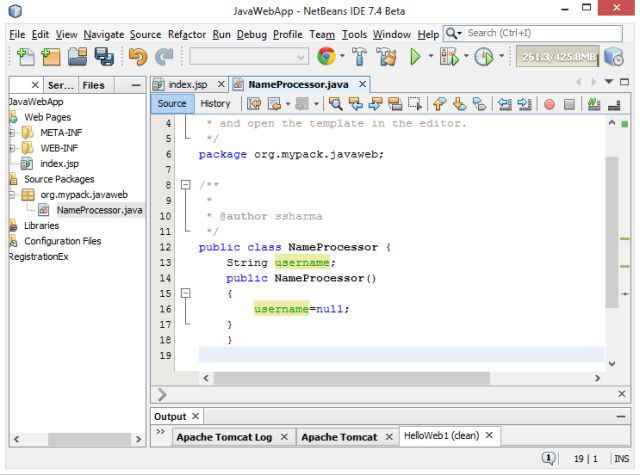Screen dimensions: 640x475
Task: Toggle Highlight Search in editor toolbar
Action: pos(395,104)
